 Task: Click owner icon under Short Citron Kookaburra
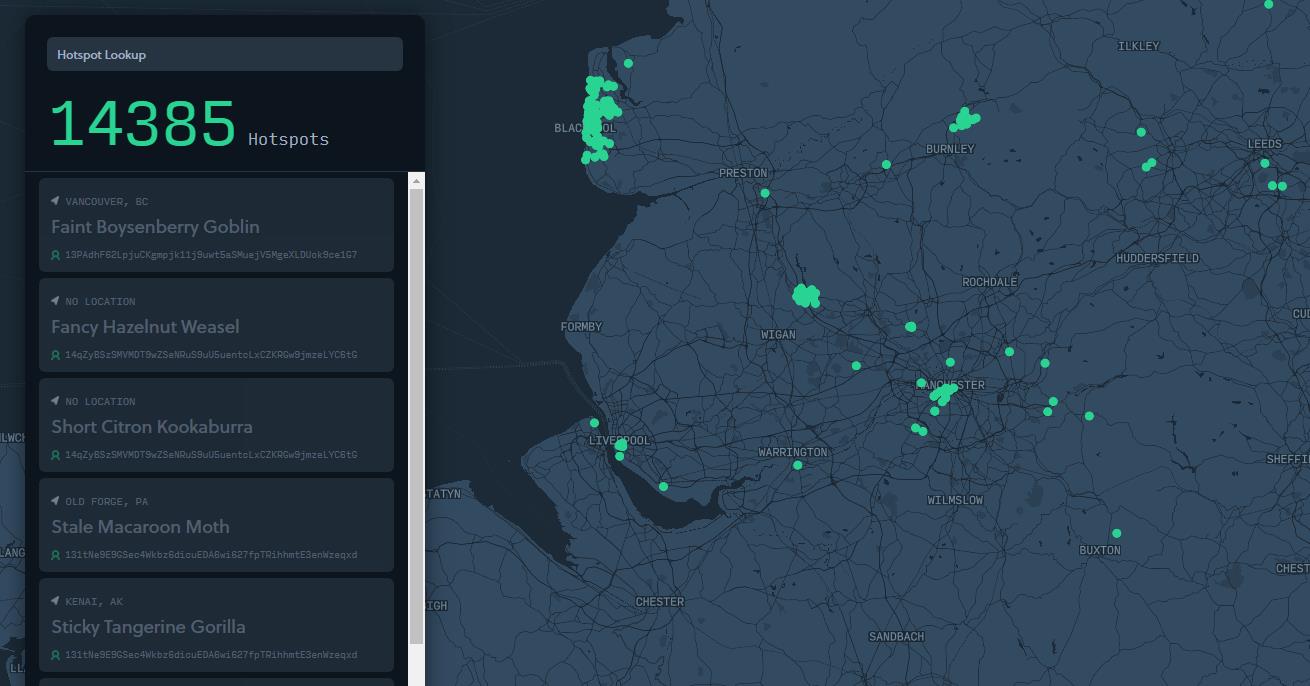pos(56,455)
